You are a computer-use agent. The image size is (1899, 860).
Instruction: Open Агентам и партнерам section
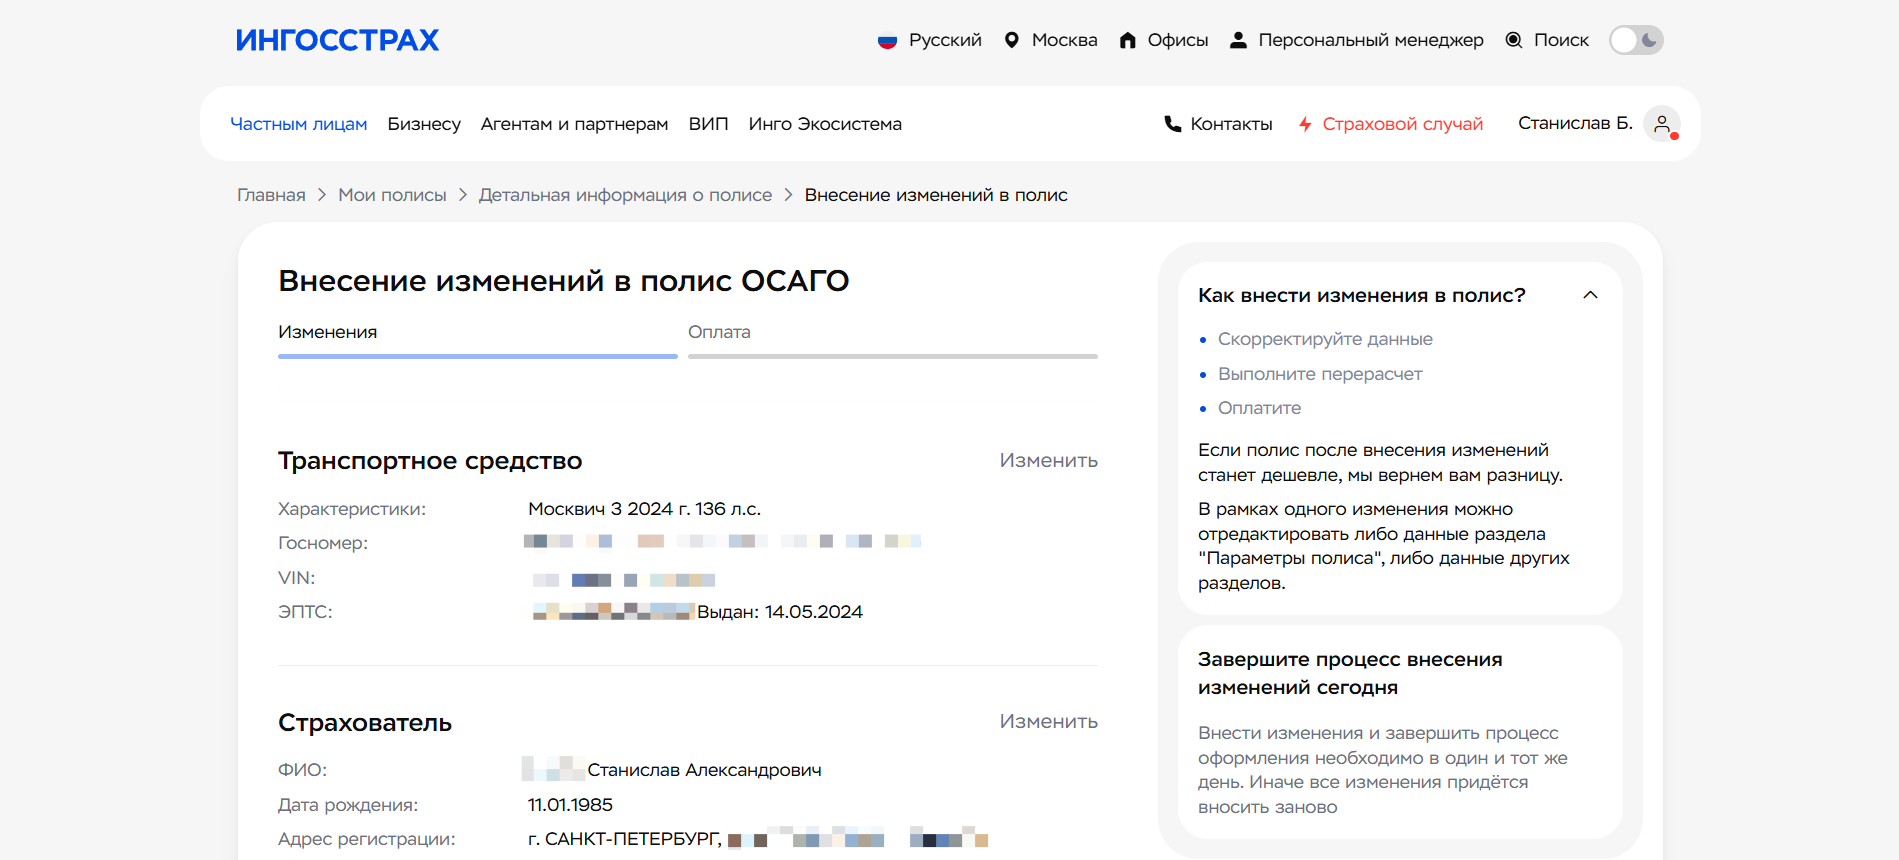pos(574,124)
